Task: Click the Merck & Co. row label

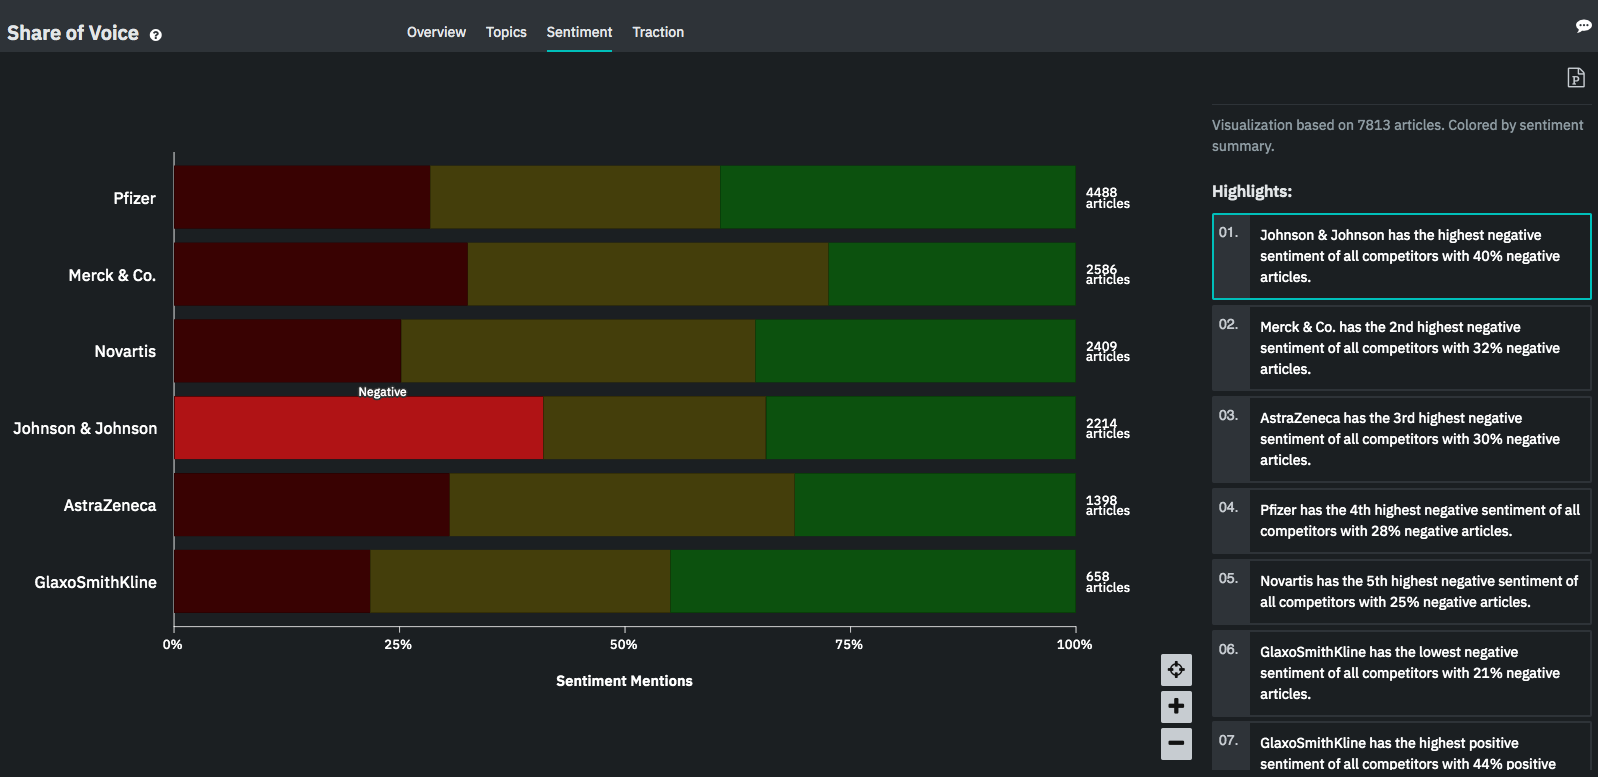Action: pos(112,275)
